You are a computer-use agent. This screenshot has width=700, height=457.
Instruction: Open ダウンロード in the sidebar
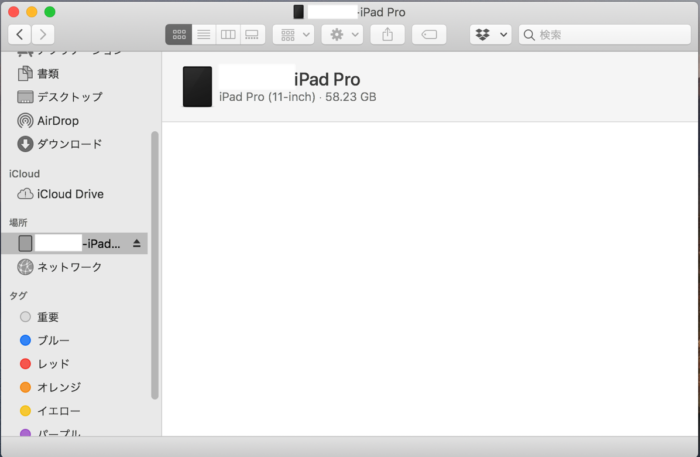pos(75,144)
